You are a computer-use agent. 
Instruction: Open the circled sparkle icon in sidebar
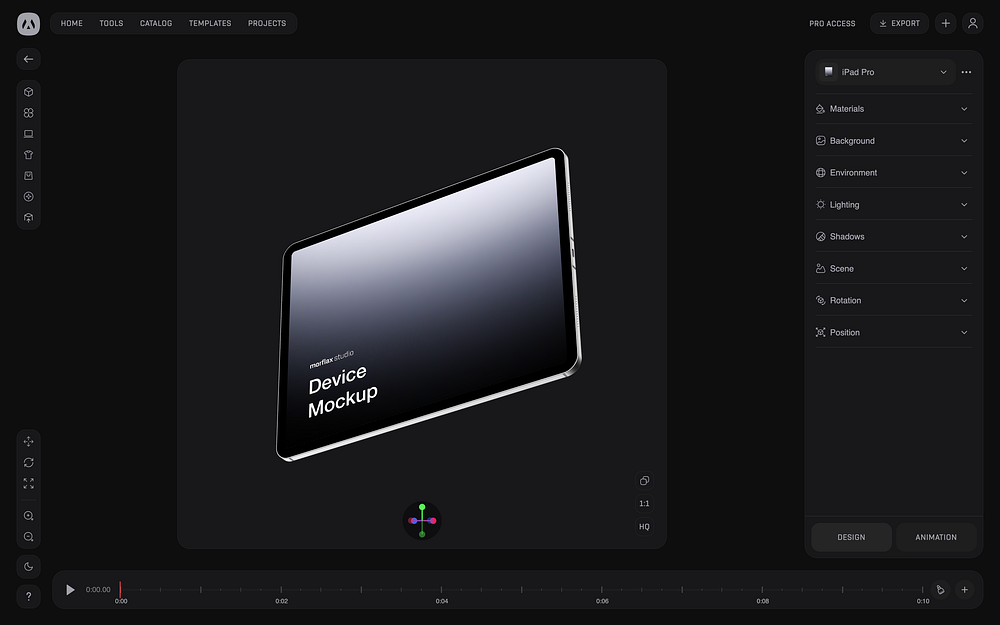point(28,196)
